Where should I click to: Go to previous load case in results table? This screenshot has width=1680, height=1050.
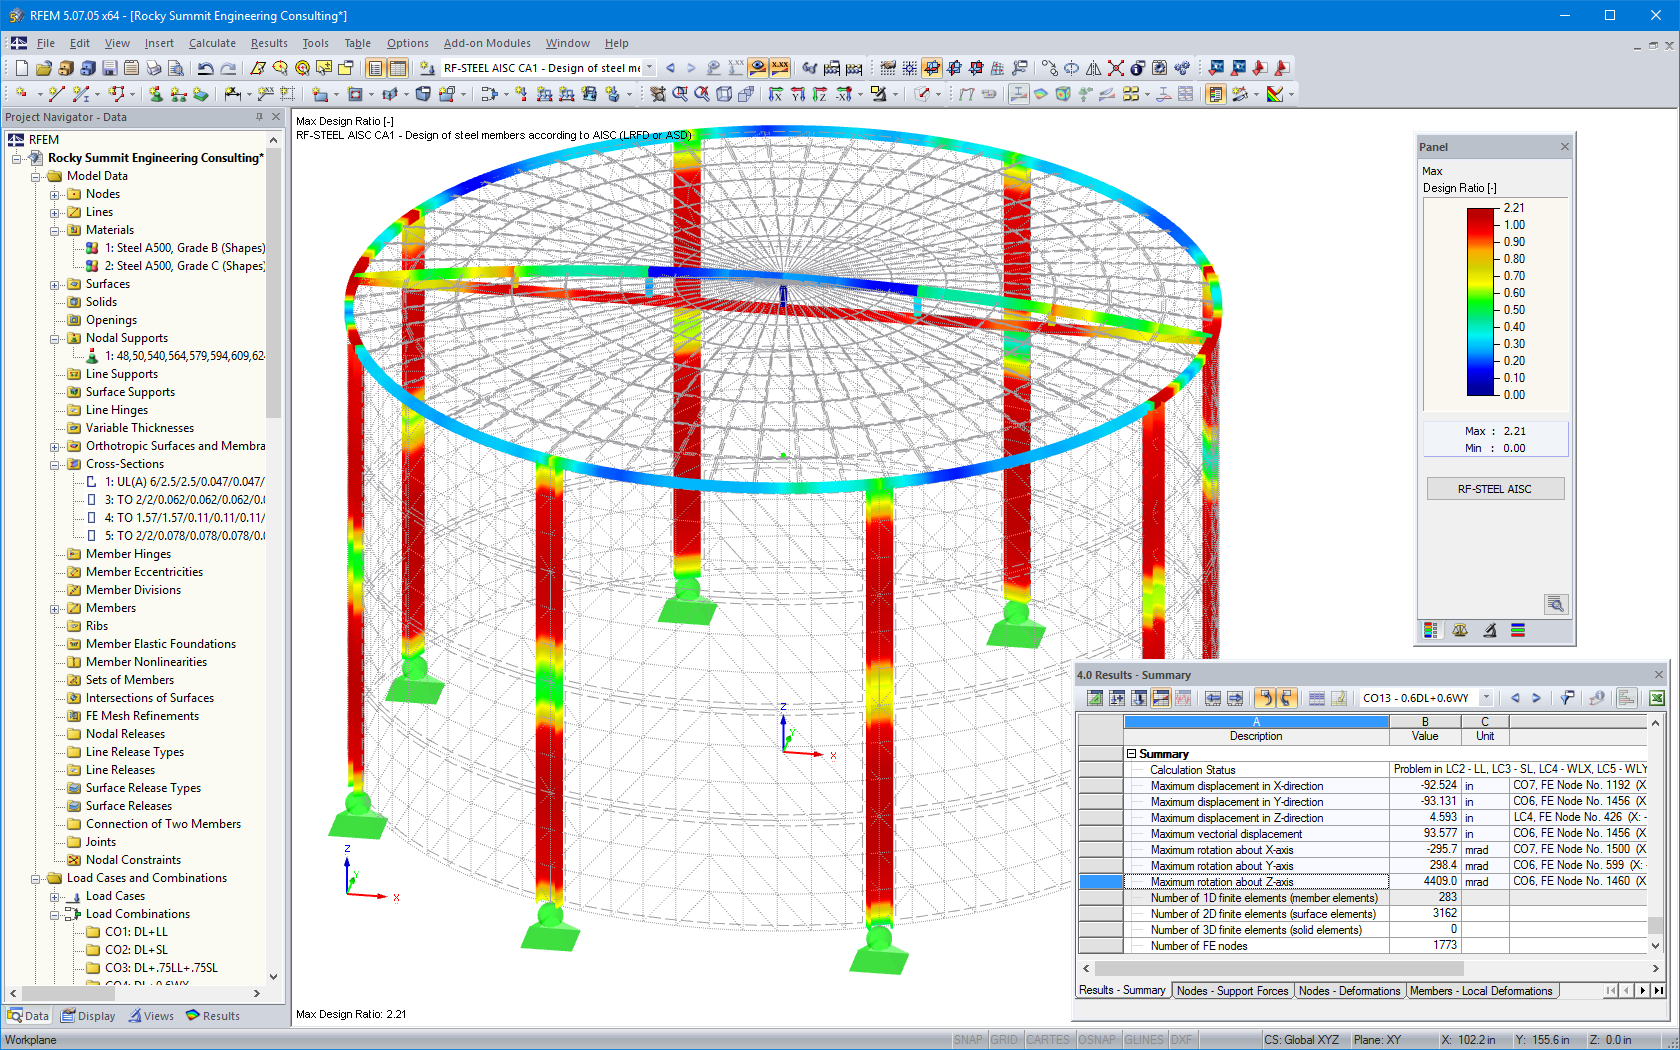click(x=1515, y=698)
